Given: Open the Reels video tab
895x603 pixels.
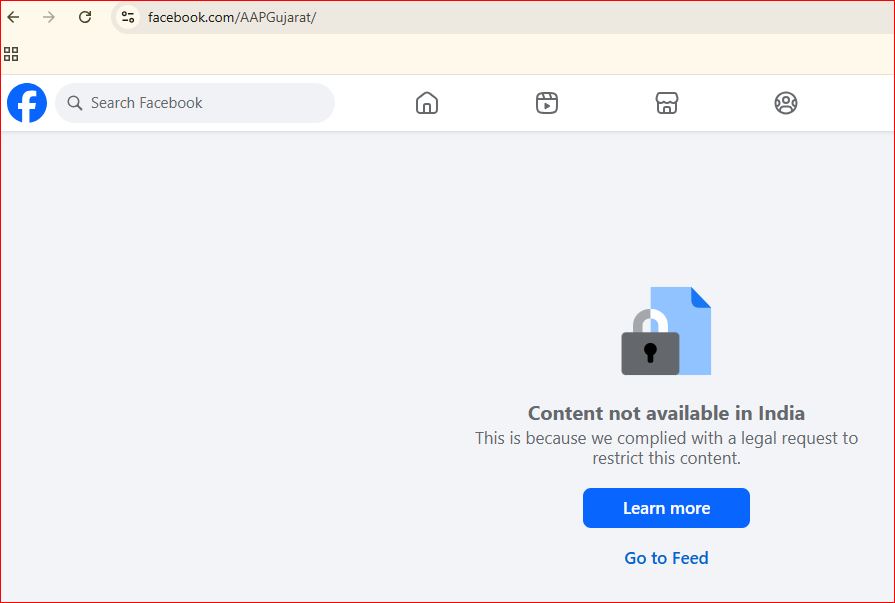Looking at the screenshot, I should tap(547, 103).
